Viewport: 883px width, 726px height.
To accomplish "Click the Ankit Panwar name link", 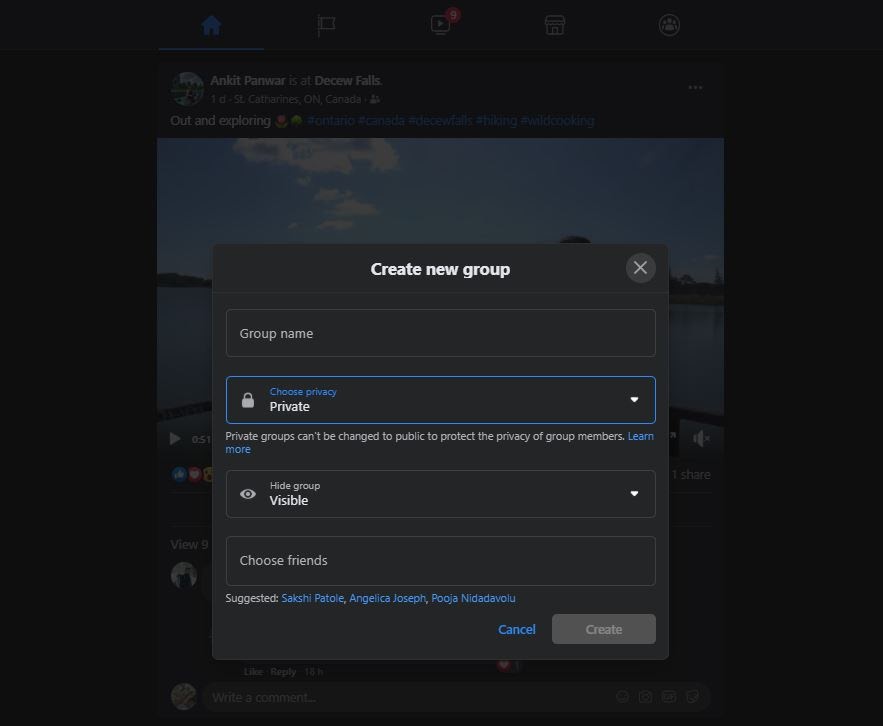I will (x=248, y=81).
